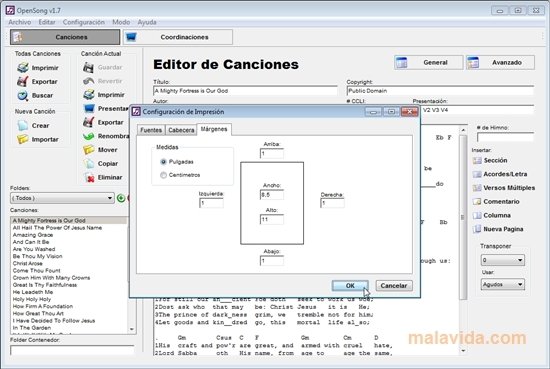Click the Izquierda margin field
The height and width of the screenshot is (369, 550).
(211, 203)
